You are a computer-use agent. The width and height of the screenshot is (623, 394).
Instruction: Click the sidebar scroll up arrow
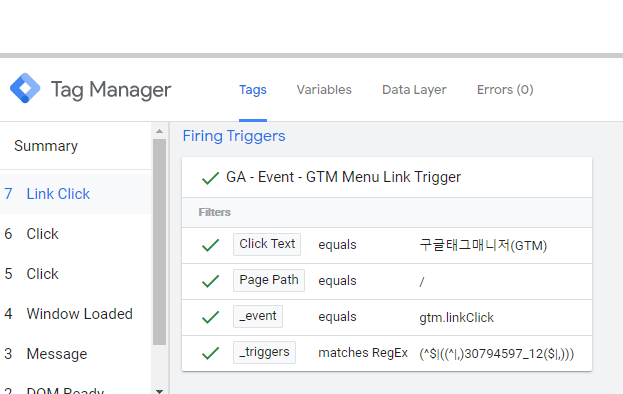[x=159, y=131]
